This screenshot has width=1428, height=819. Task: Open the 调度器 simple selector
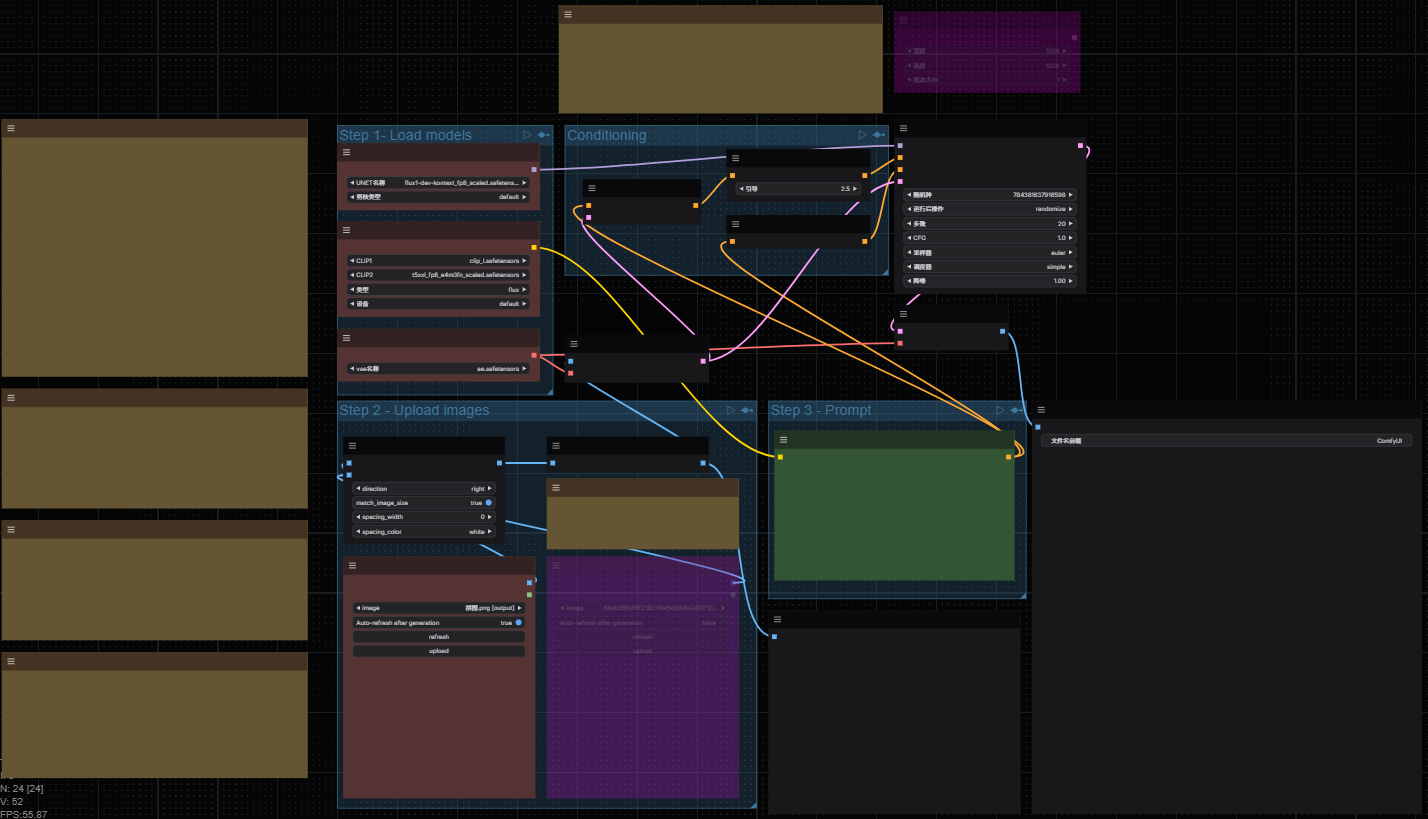[990, 267]
